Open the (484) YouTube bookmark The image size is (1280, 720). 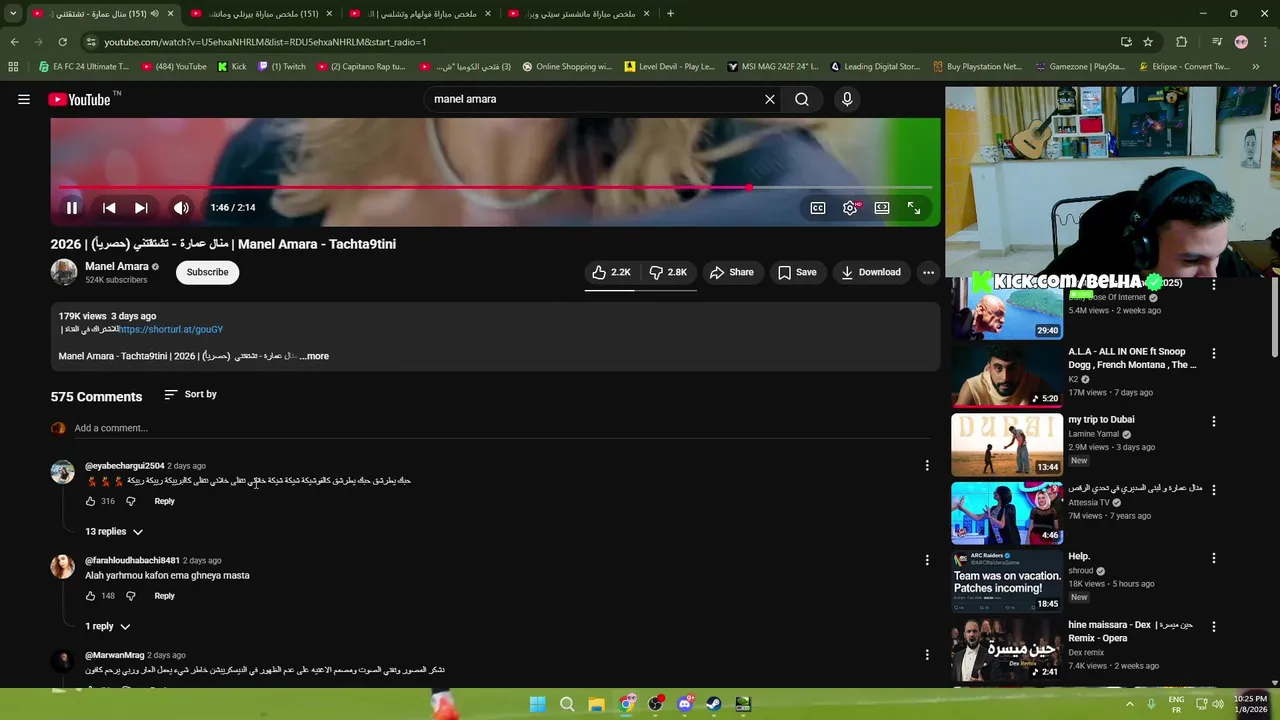[x=174, y=67]
